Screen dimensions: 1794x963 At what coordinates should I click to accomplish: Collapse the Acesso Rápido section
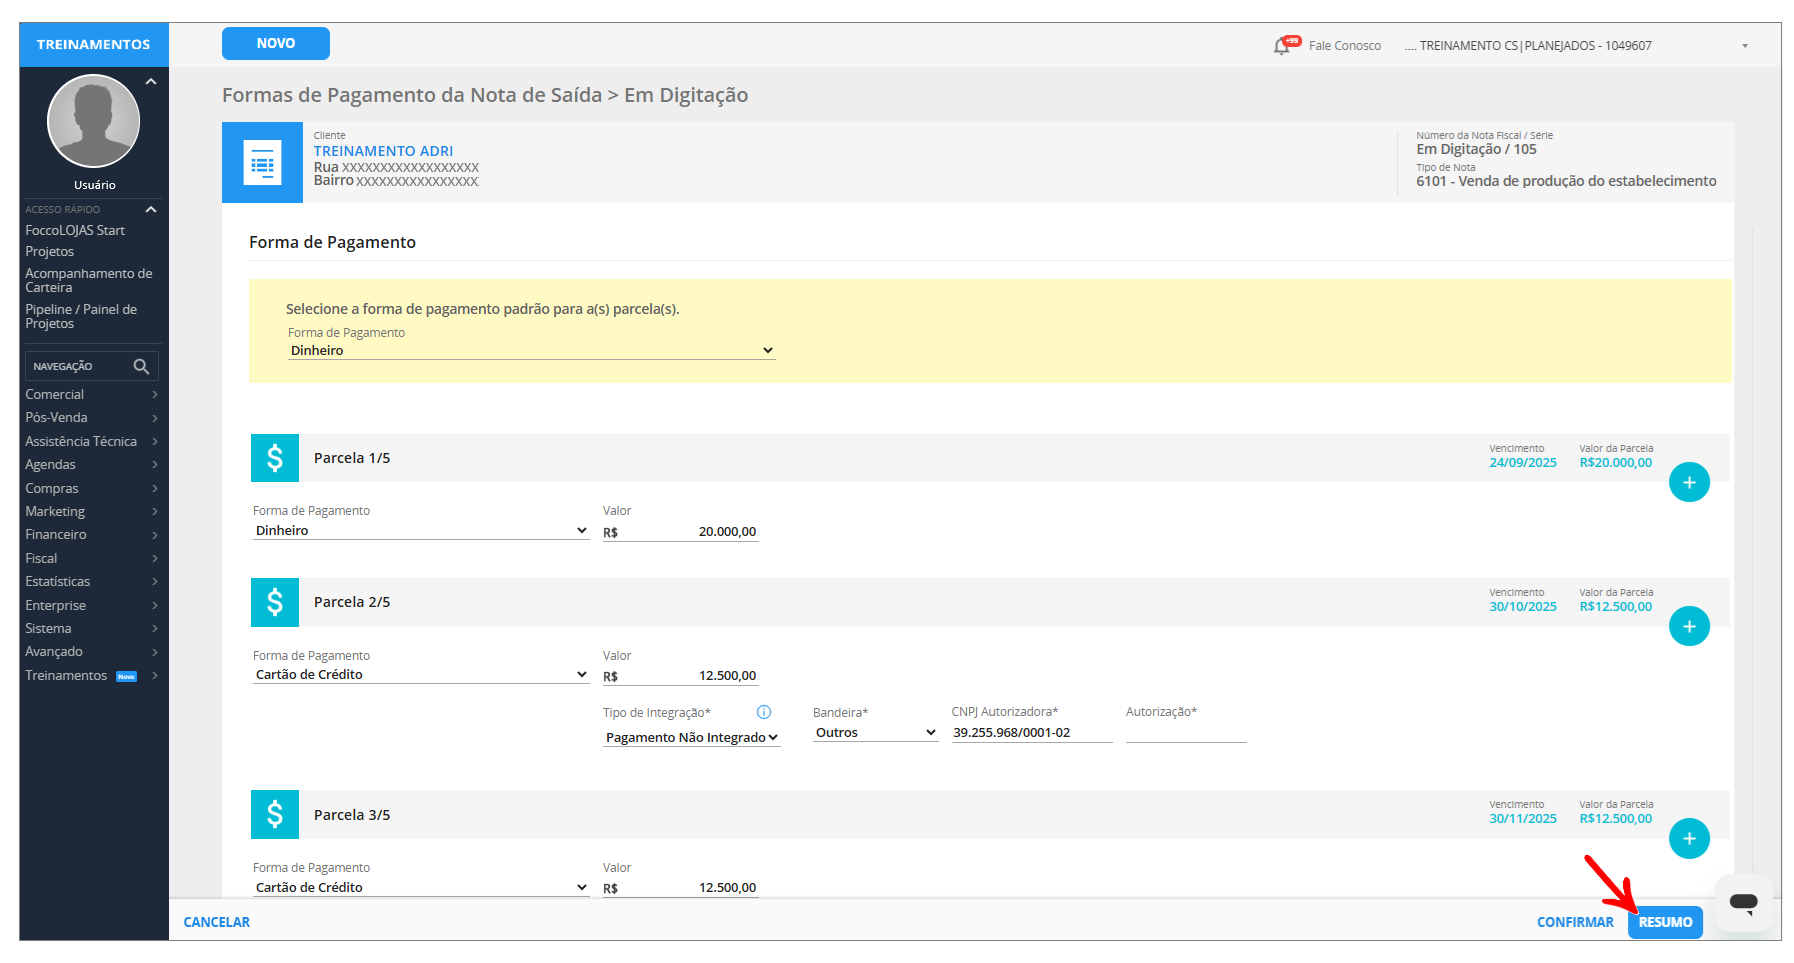point(151,210)
